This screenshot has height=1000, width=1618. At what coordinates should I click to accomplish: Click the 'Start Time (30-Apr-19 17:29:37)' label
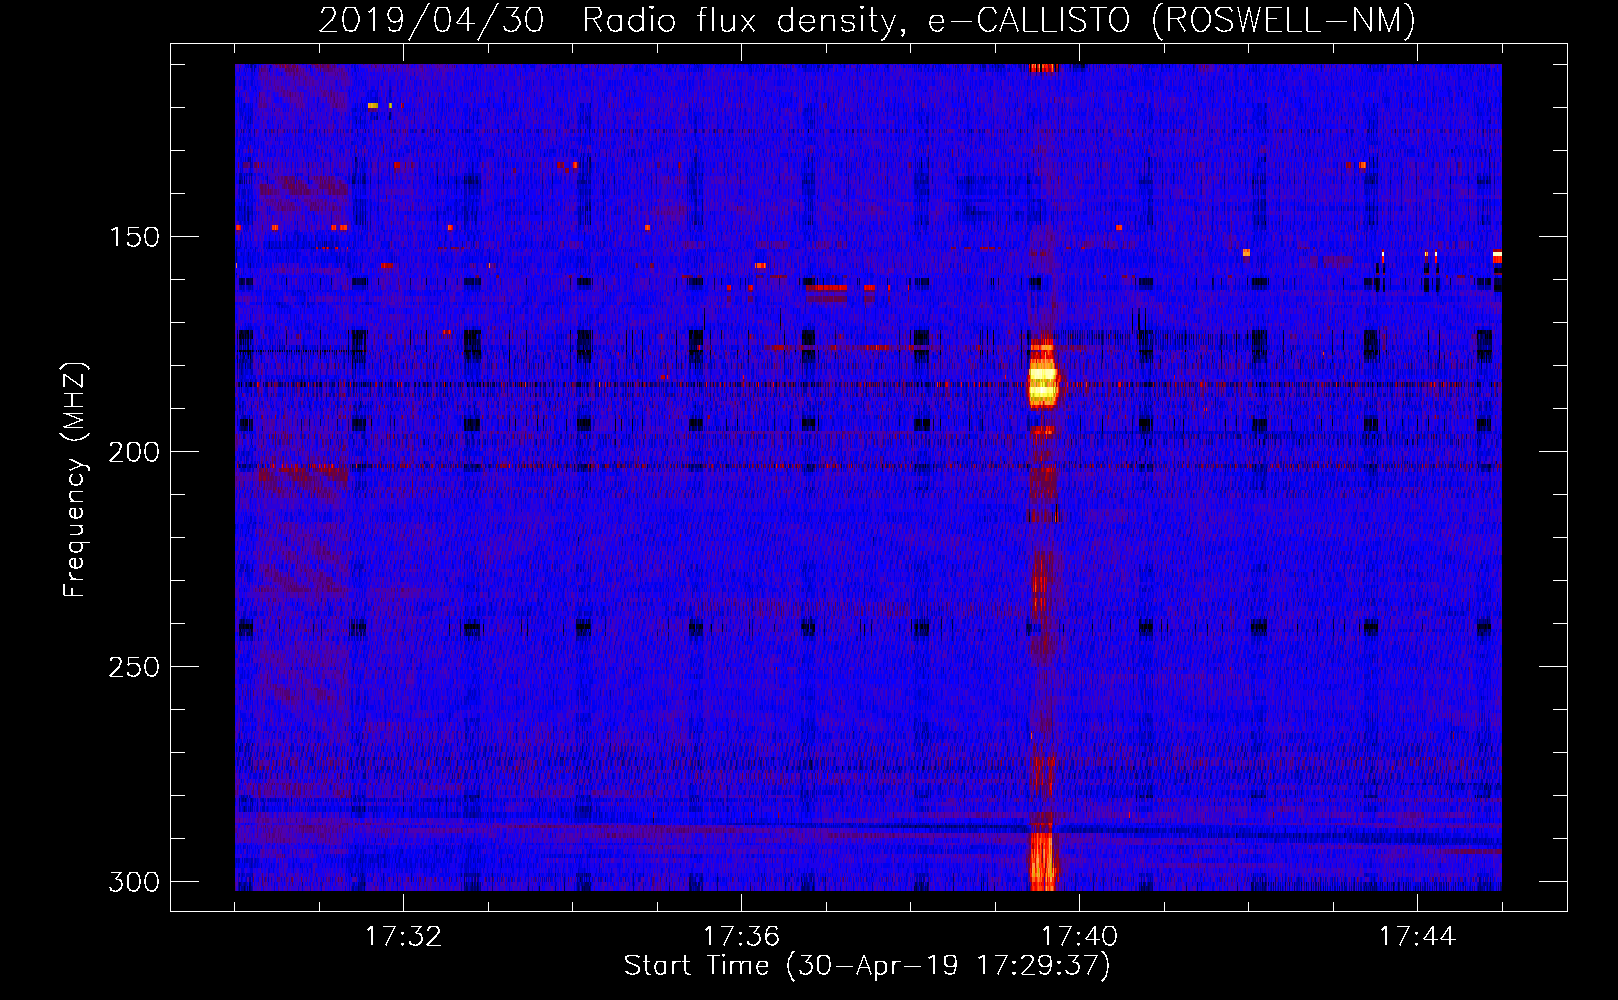click(x=867, y=966)
